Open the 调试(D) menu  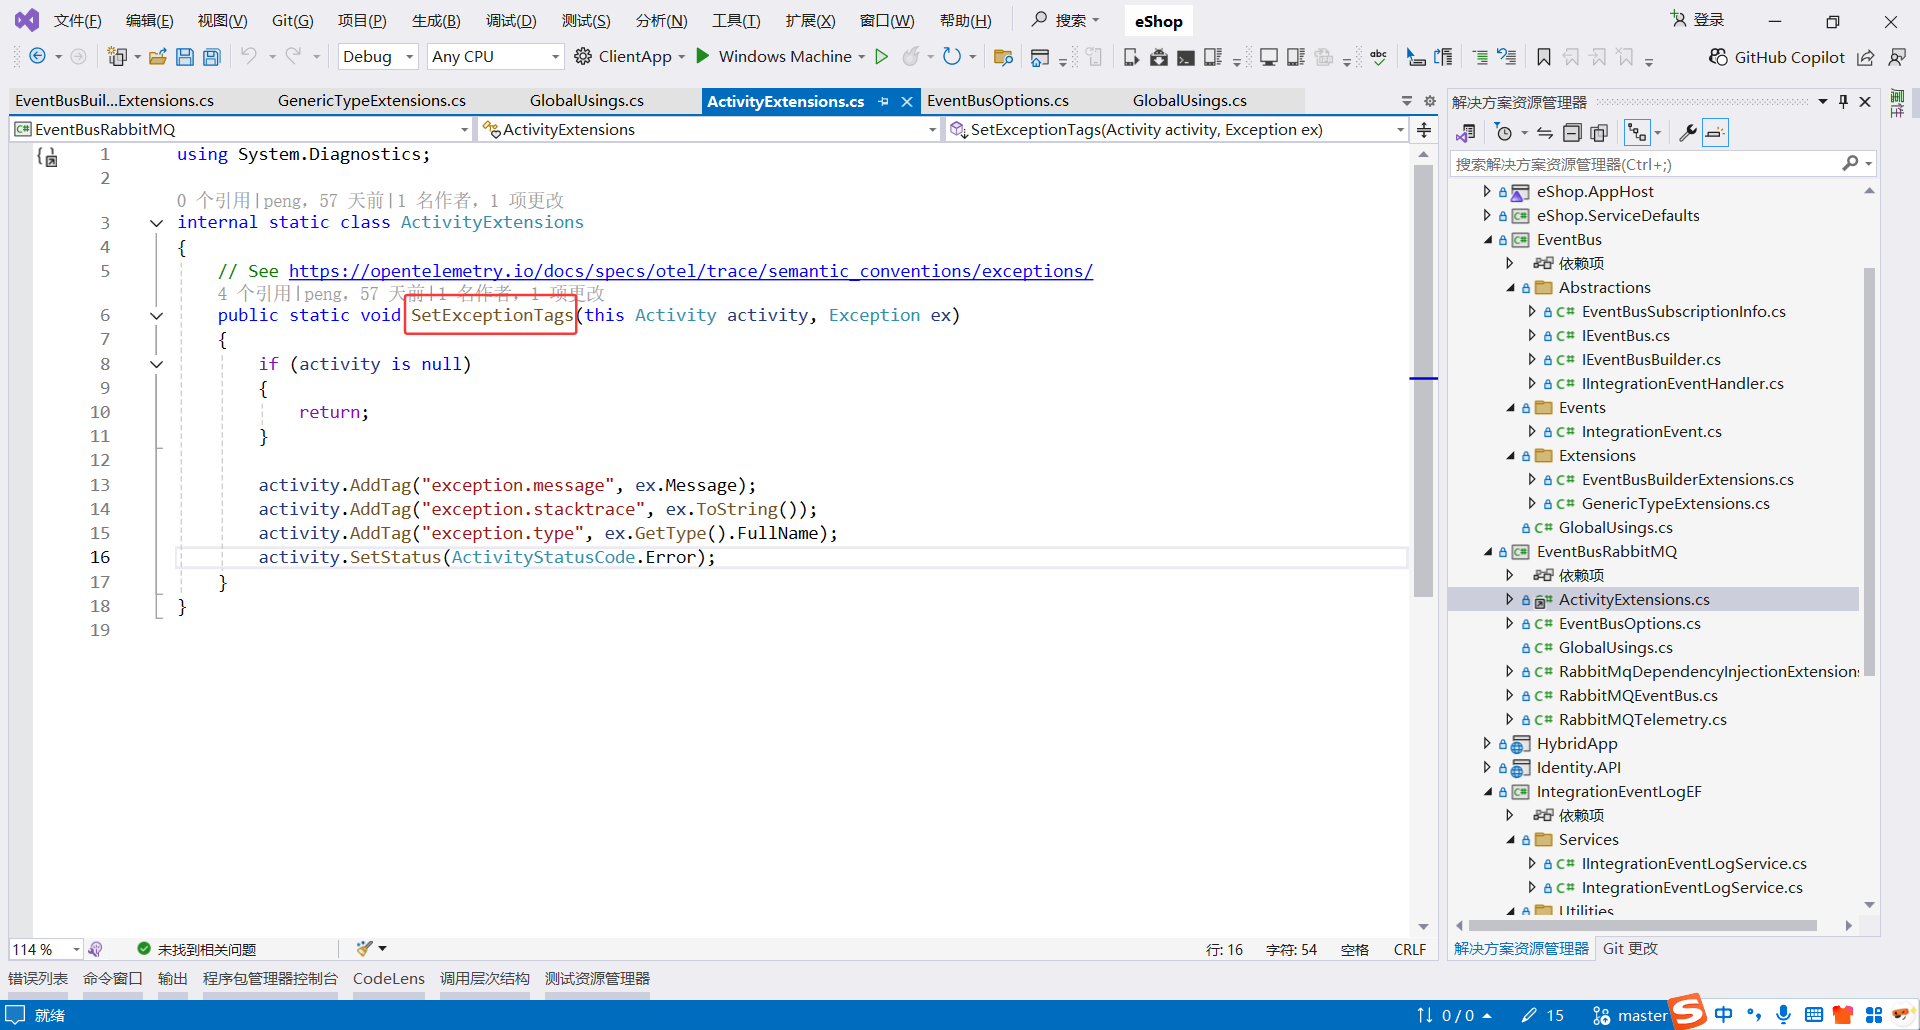(x=511, y=21)
